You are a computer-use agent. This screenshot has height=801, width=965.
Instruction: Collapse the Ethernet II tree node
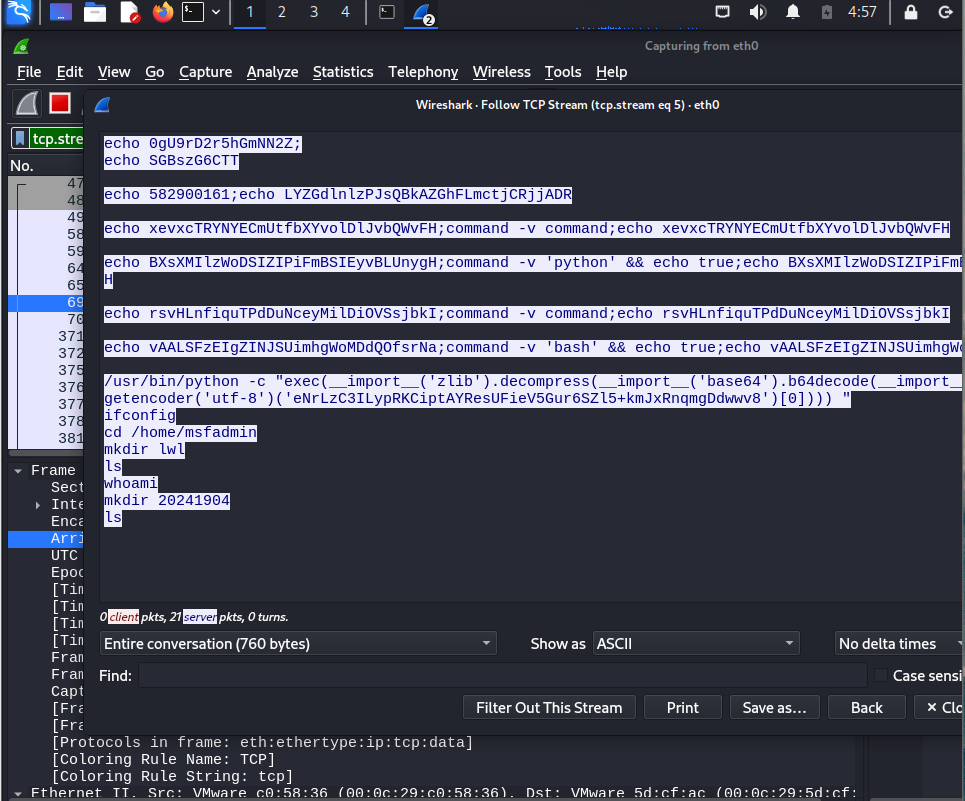point(18,794)
